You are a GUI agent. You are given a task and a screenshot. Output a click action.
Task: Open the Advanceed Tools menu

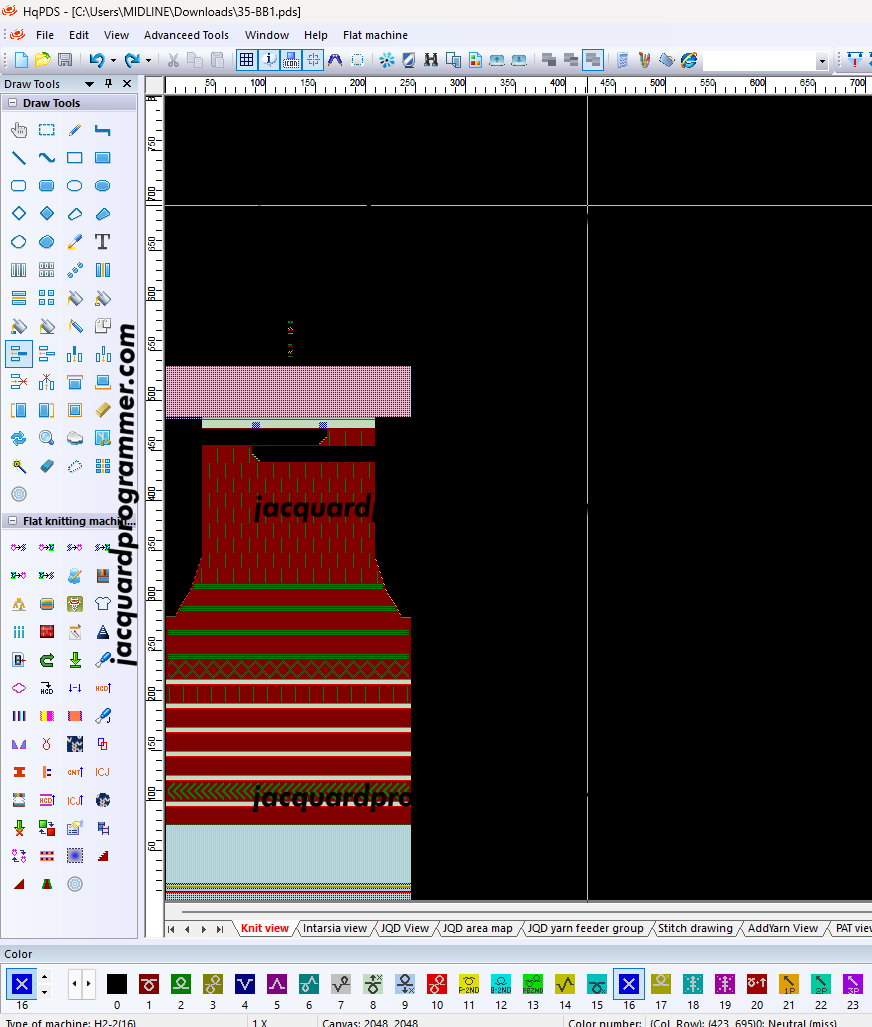click(x=186, y=35)
